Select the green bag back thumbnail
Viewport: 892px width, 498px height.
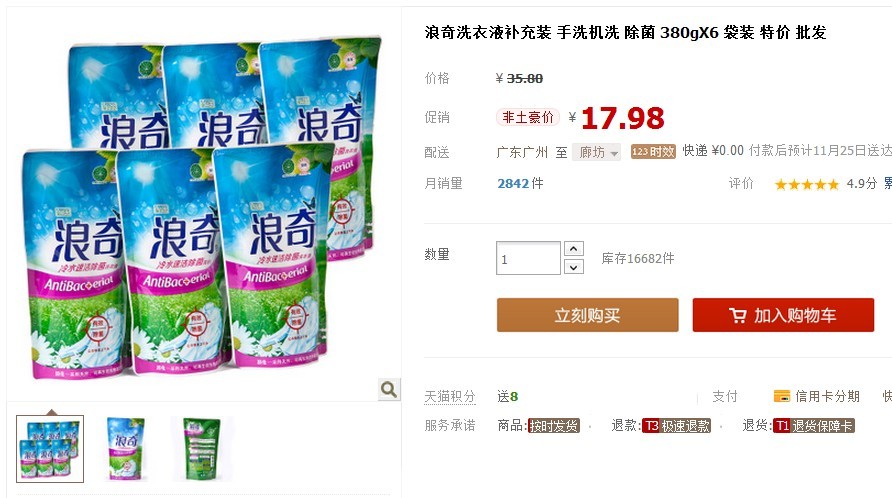click(201, 449)
